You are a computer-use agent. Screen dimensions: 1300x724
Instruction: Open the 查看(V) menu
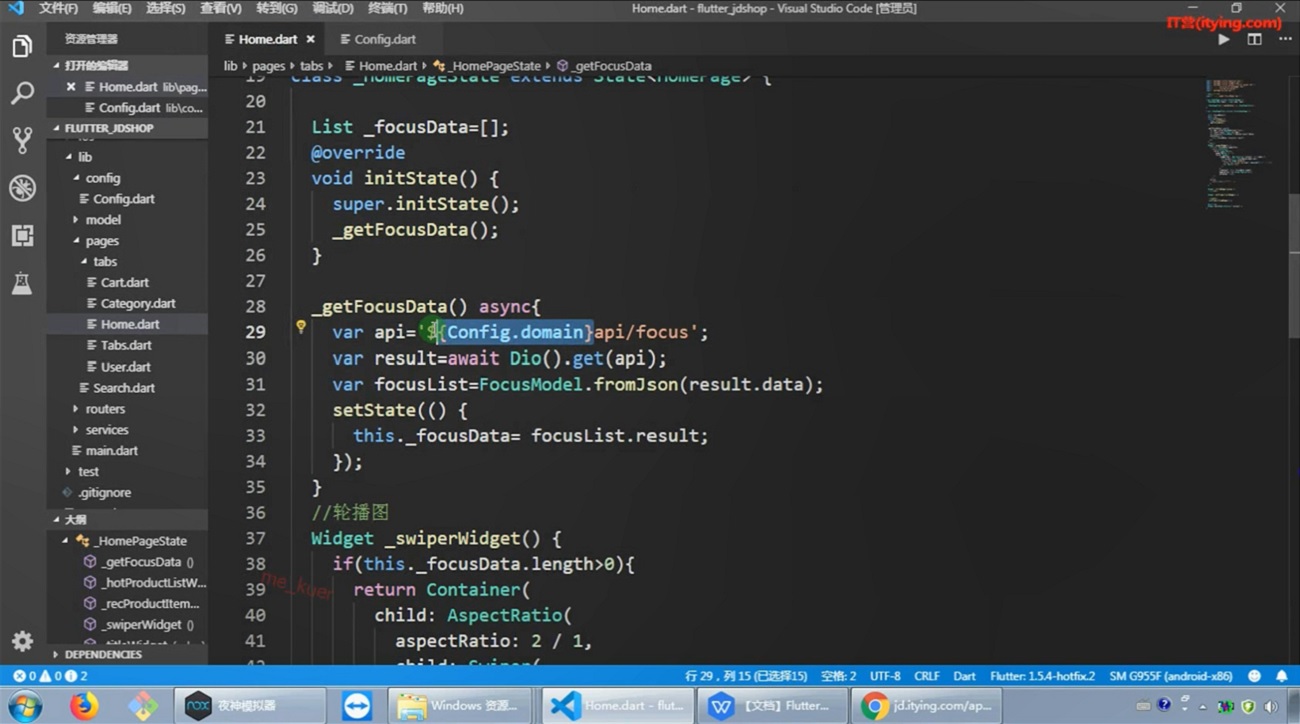coord(220,8)
